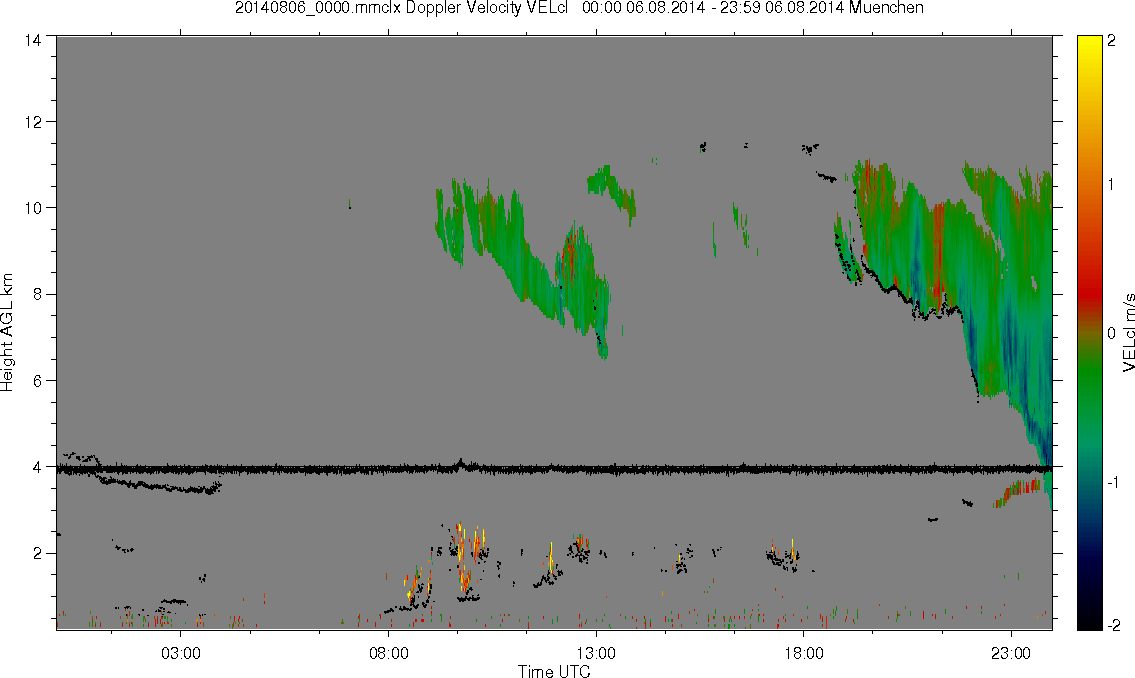
Task: Click the yellow top of the colorbar
Action: click(1089, 43)
